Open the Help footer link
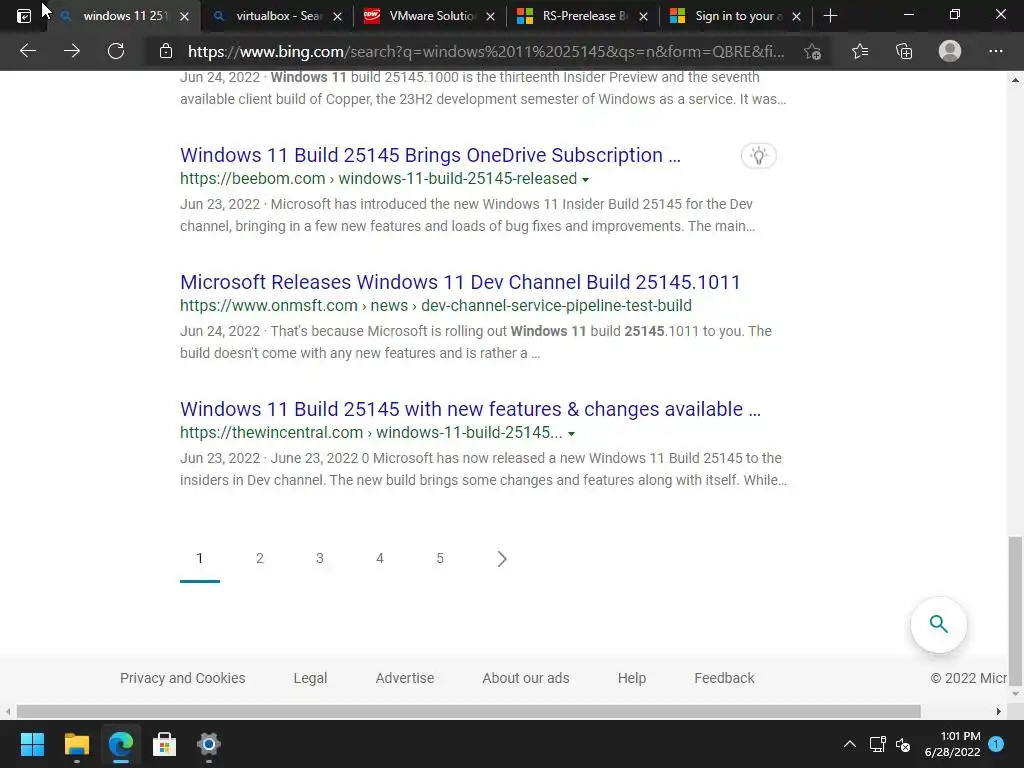 click(x=632, y=678)
